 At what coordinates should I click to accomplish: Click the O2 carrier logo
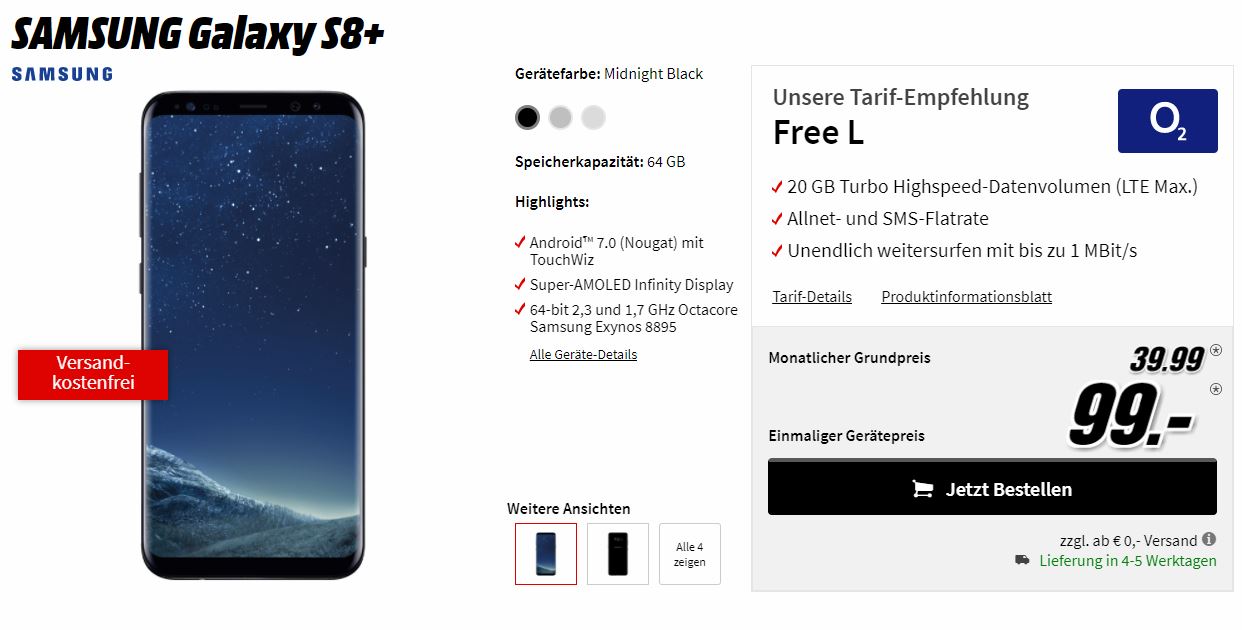[1167, 121]
